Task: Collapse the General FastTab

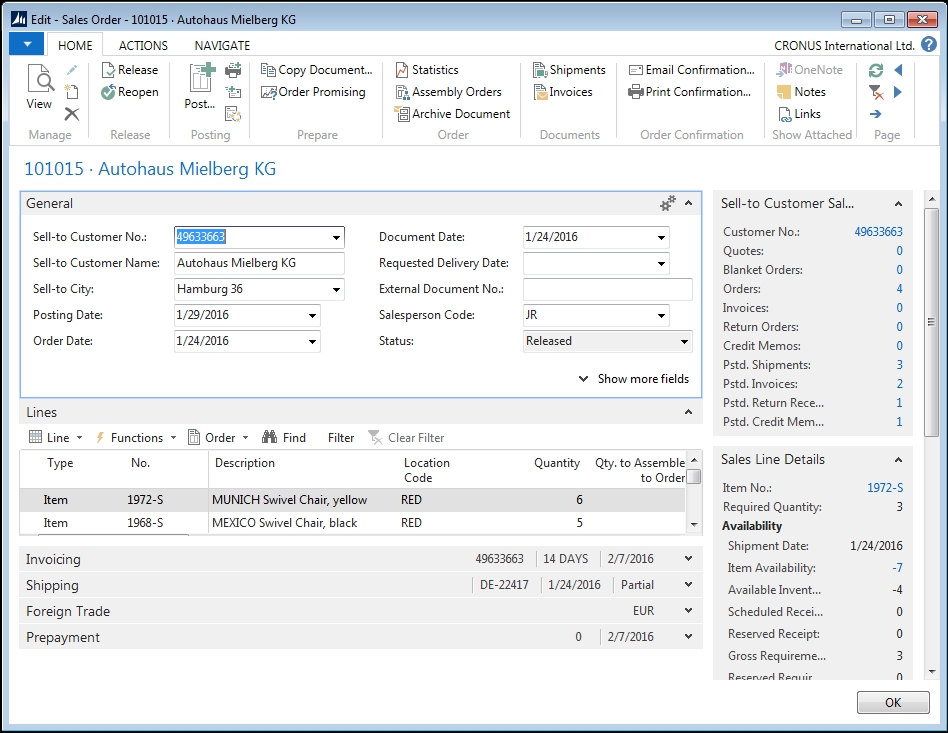Action: (x=688, y=203)
